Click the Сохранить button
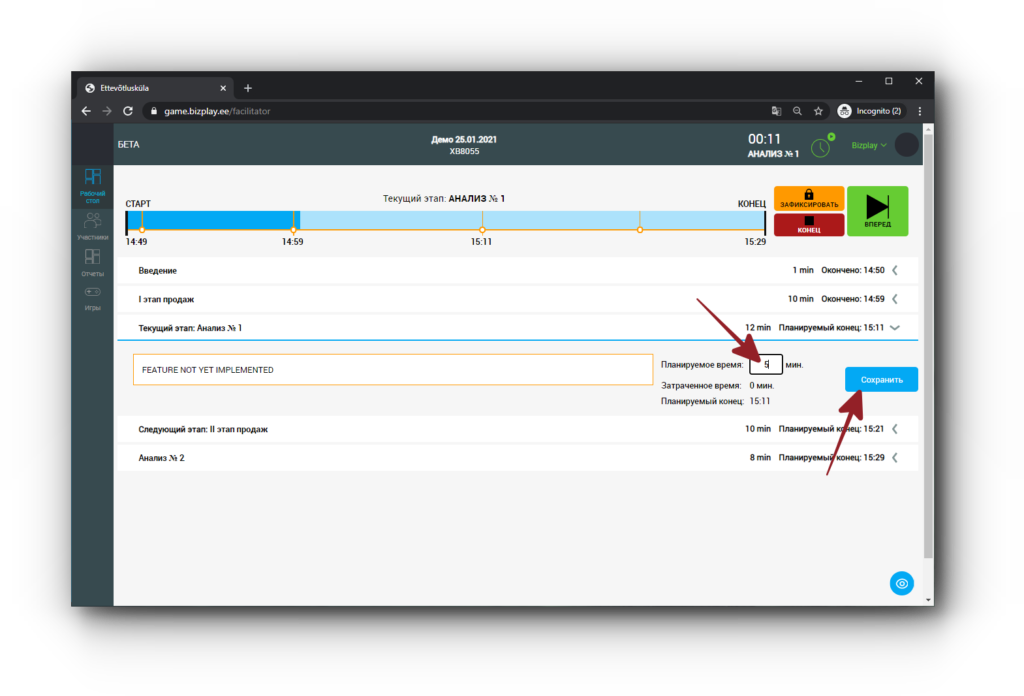 tap(881, 380)
